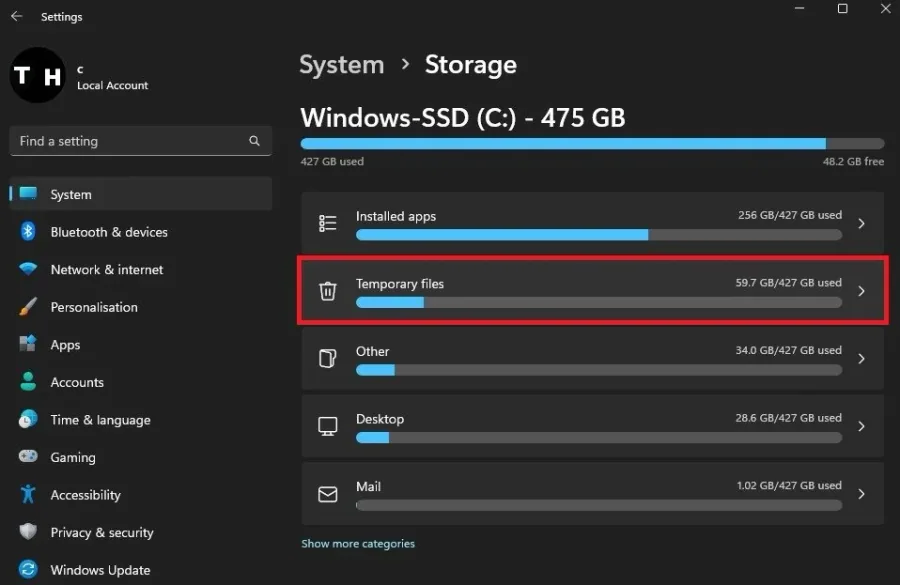Open Privacy & security settings
Viewport: 900px width, 585px height.
pos(141,532)
